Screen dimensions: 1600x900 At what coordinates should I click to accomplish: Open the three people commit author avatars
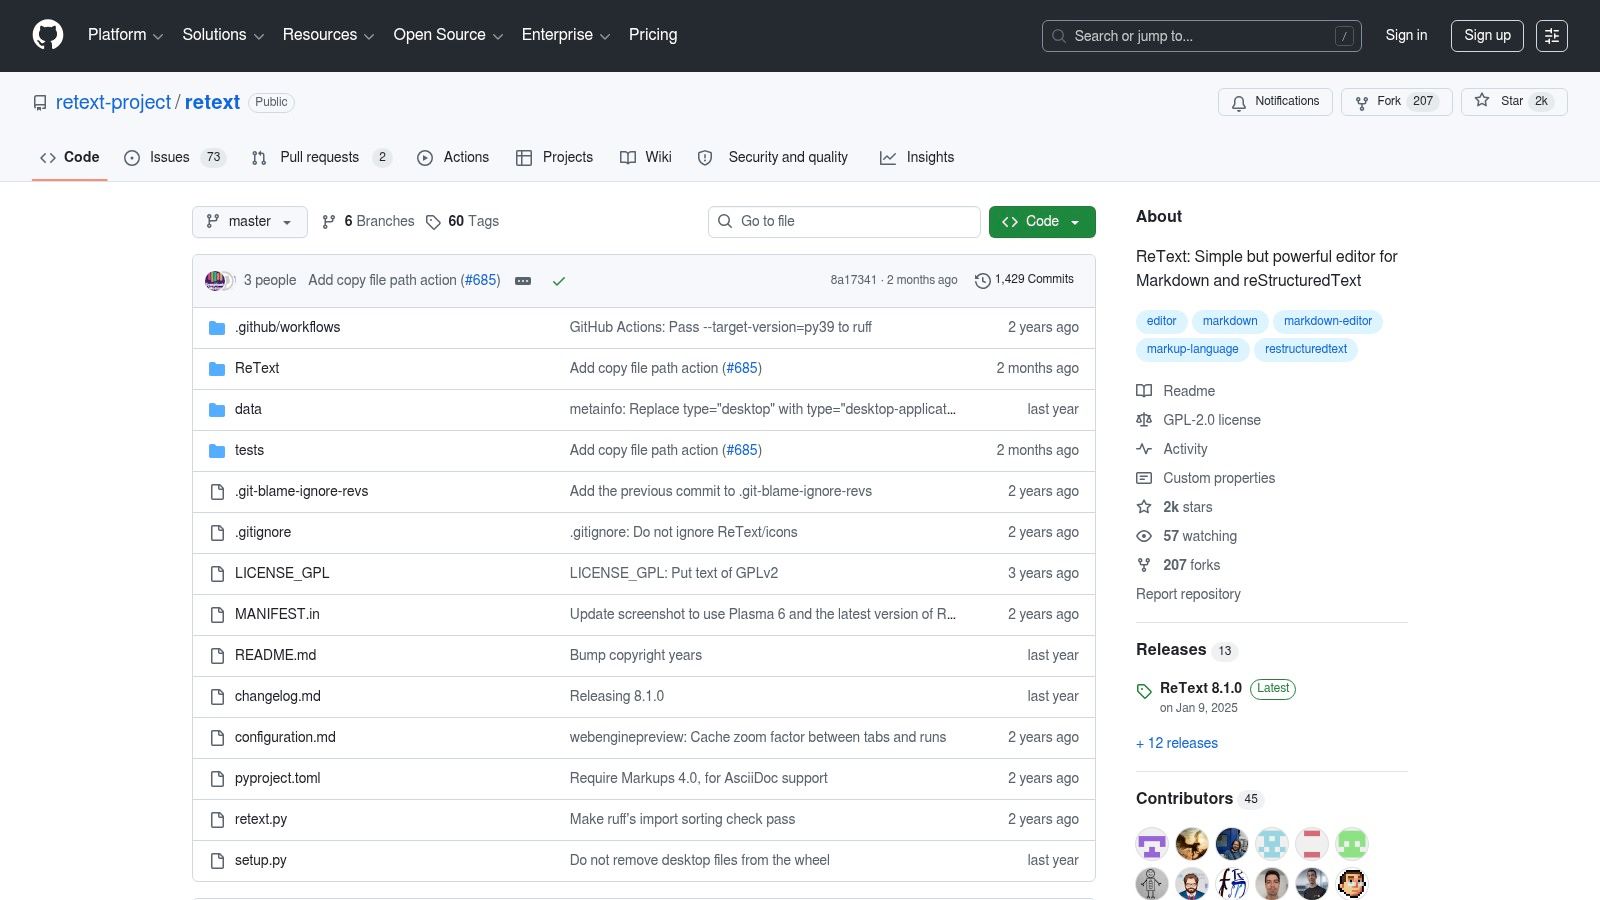click(x=219, y=281)
